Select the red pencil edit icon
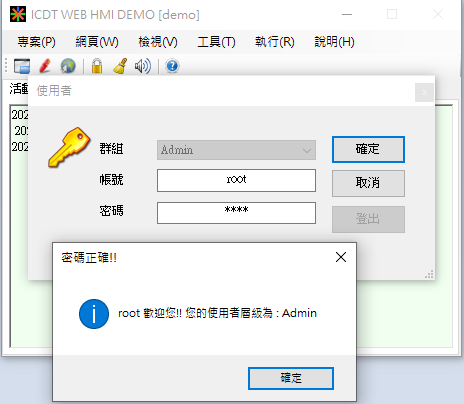The height and width of the screenshot is (404, 464). pos(45,66)
